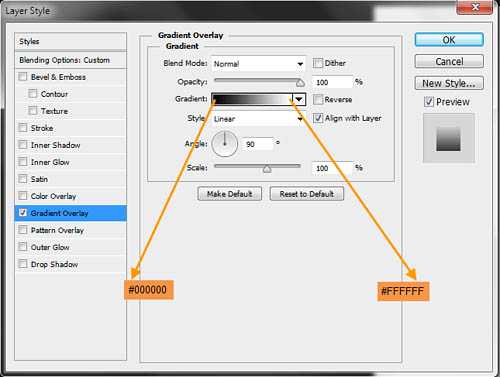Screen dimensions: 500x377
Task: Click the gradient preview thumbnail square
Action: (x=449, y=138)
